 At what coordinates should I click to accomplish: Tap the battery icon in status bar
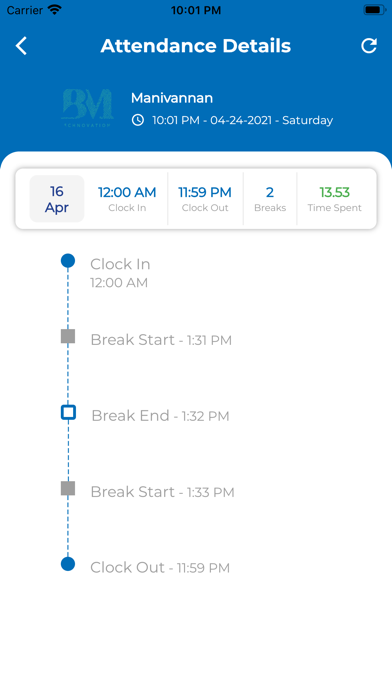point(375,10)
